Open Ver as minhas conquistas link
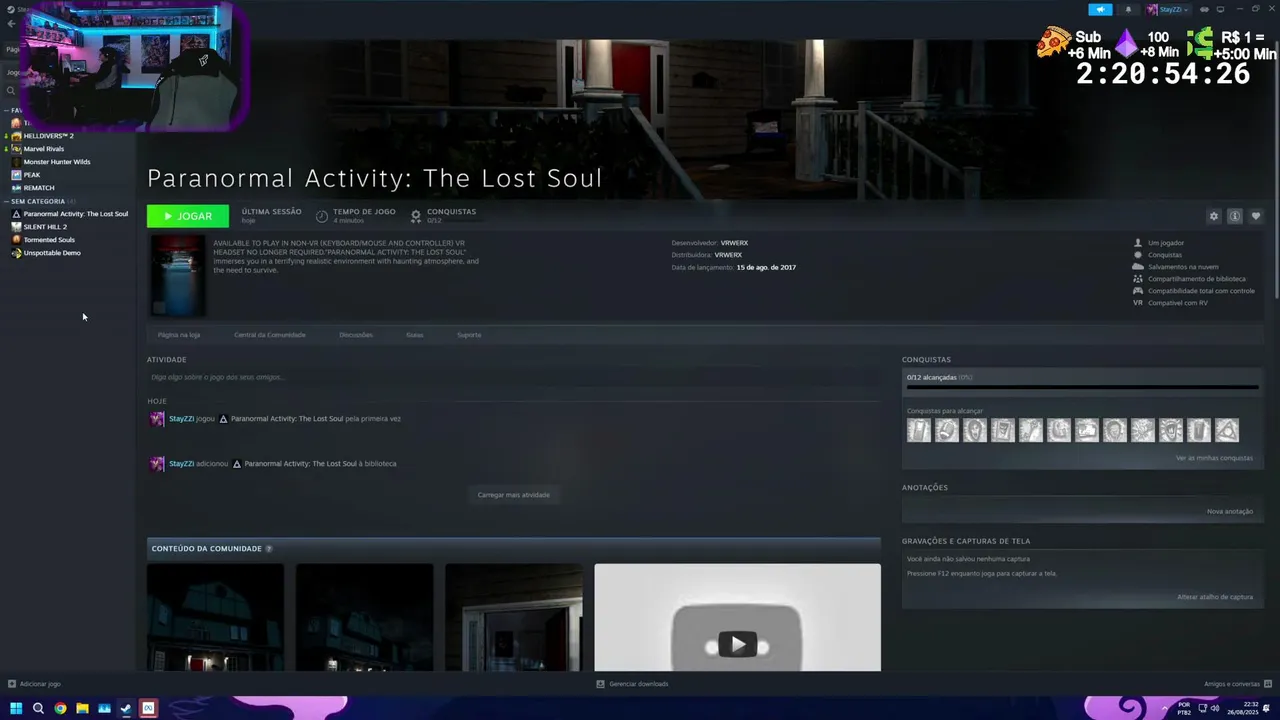The height and width of the screenshot is (720, 1280). click(1214, 458)
